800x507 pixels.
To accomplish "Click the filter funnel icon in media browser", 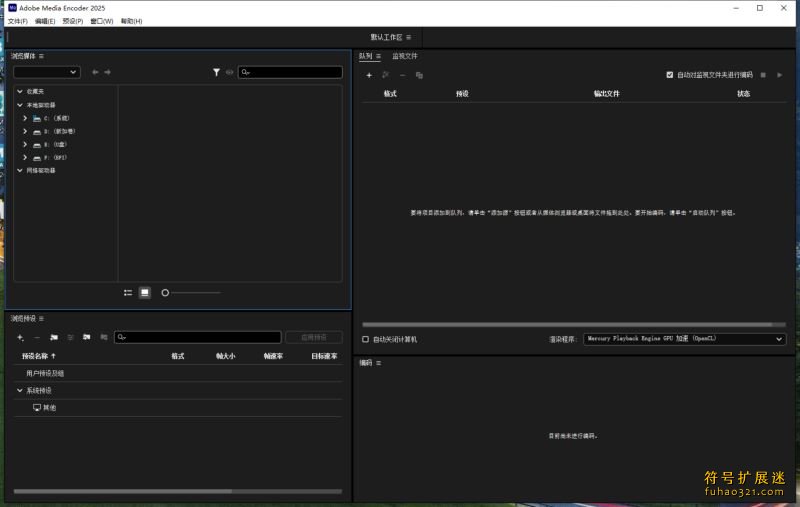I will 216,72.
